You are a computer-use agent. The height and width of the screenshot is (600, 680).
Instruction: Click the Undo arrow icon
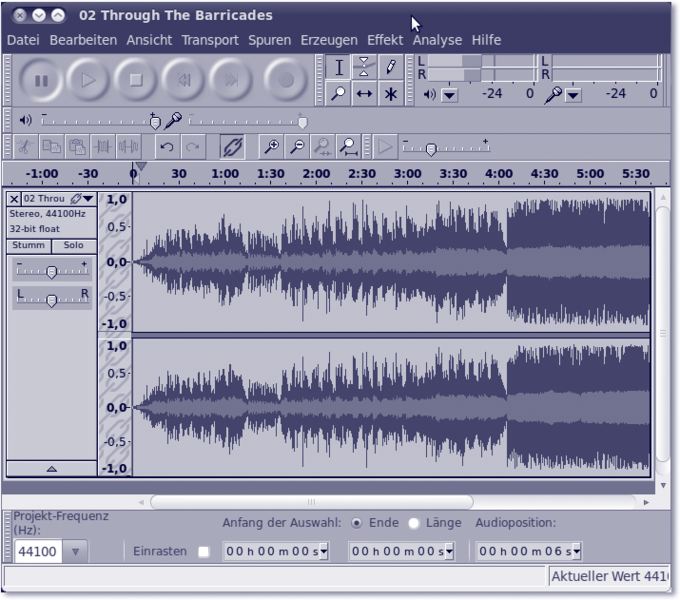(167, 147)
